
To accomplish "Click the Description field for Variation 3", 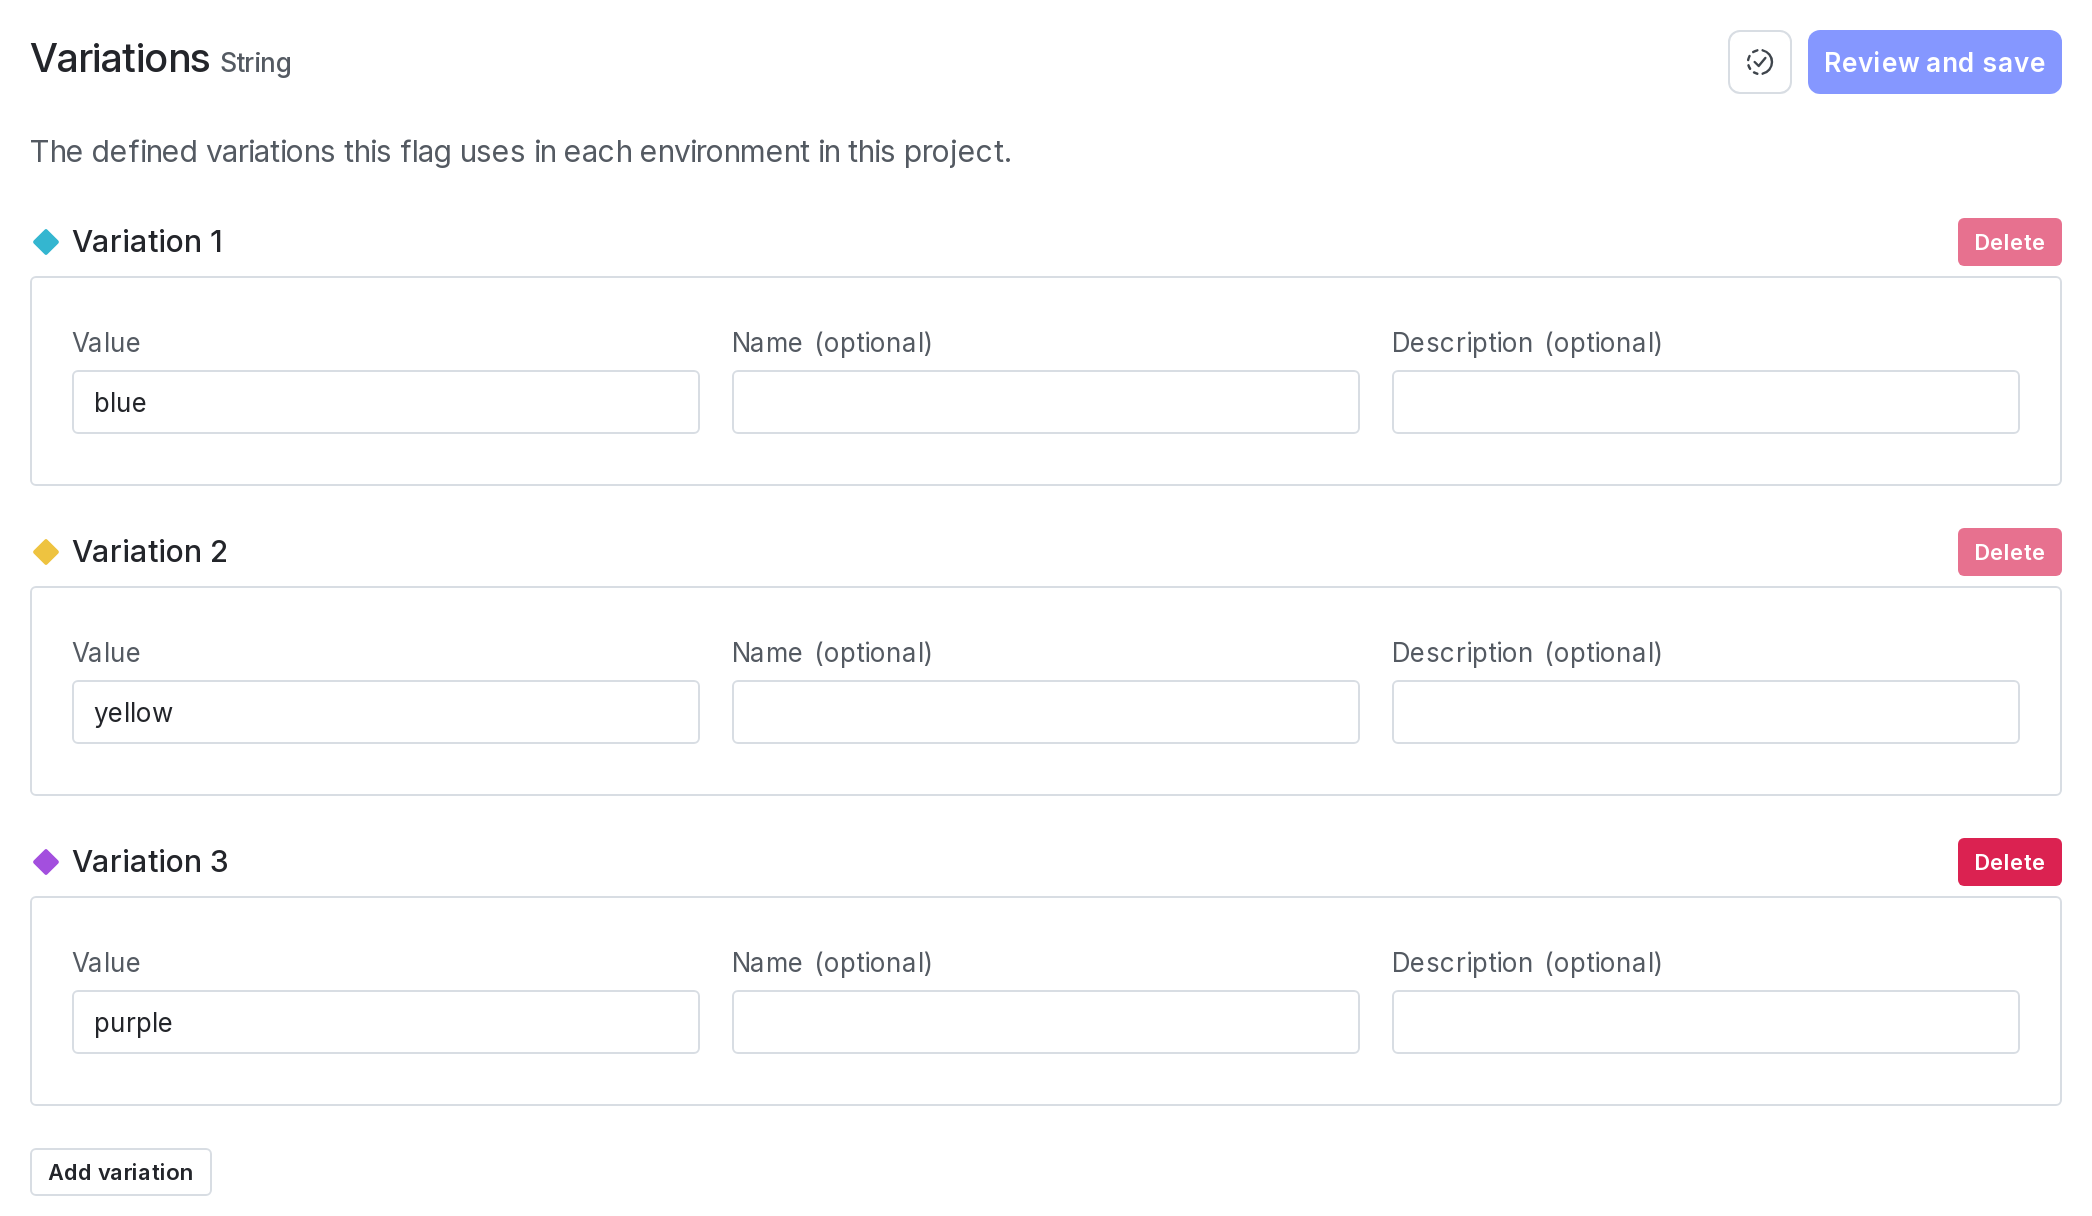I will point(1705,1022).
